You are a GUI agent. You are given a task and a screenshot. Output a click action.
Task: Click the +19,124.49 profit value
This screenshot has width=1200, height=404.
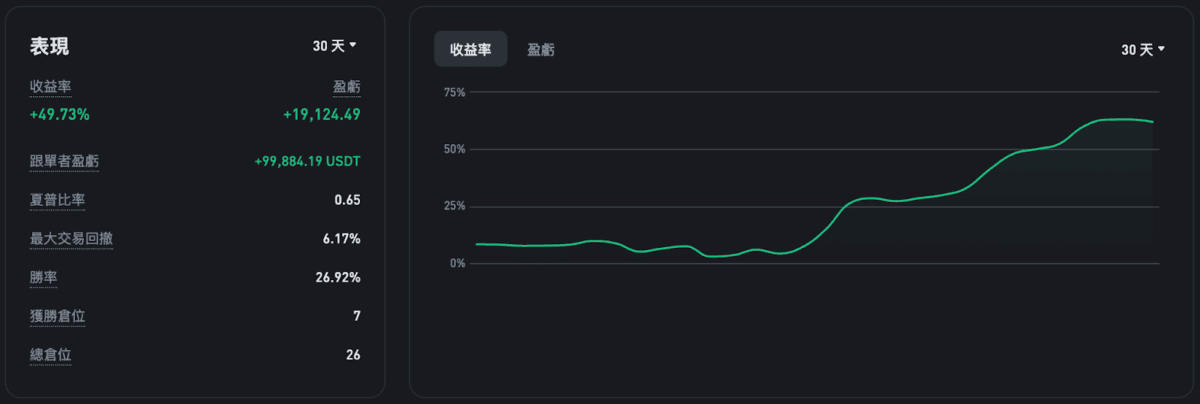pyautogui.click(x=321, y=114)
